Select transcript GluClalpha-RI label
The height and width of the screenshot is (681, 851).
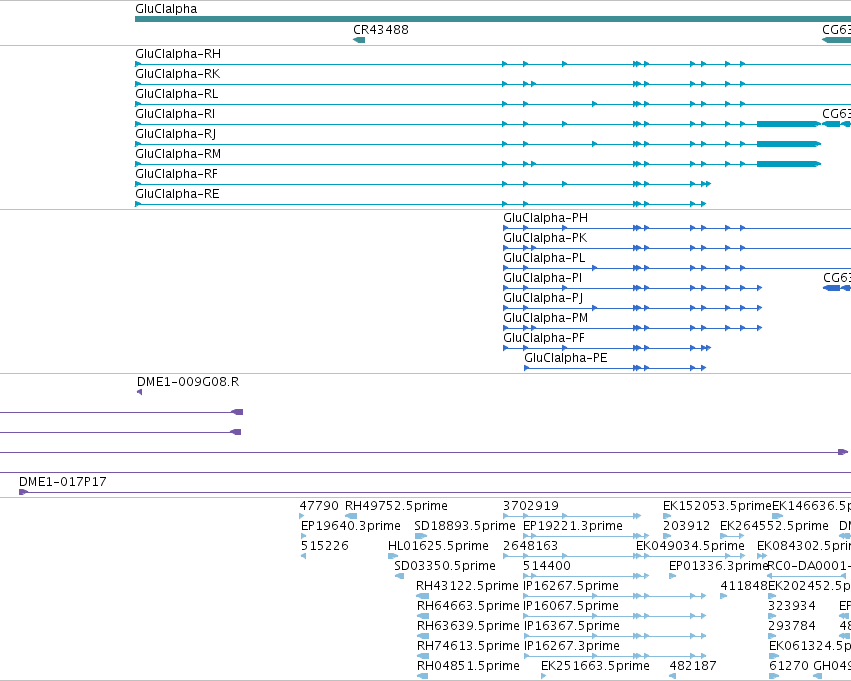click(x=175, y=114)
